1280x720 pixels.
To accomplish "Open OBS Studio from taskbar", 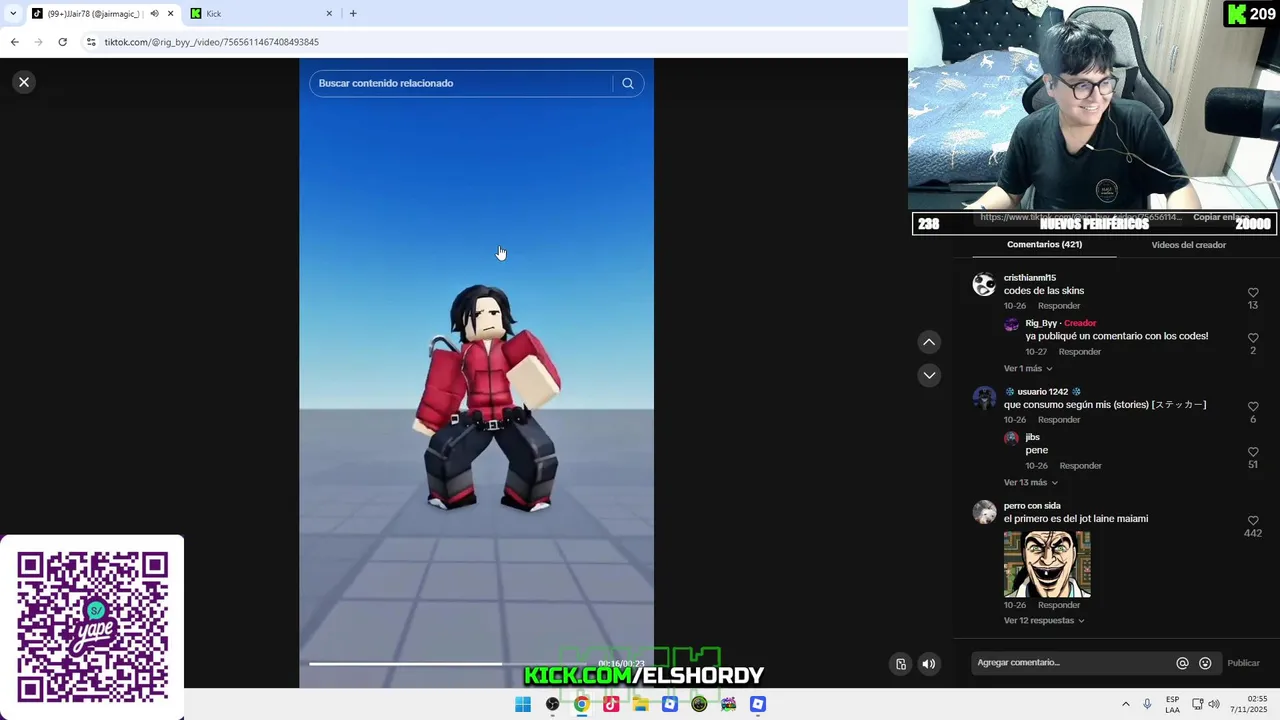I will (552, 704).
